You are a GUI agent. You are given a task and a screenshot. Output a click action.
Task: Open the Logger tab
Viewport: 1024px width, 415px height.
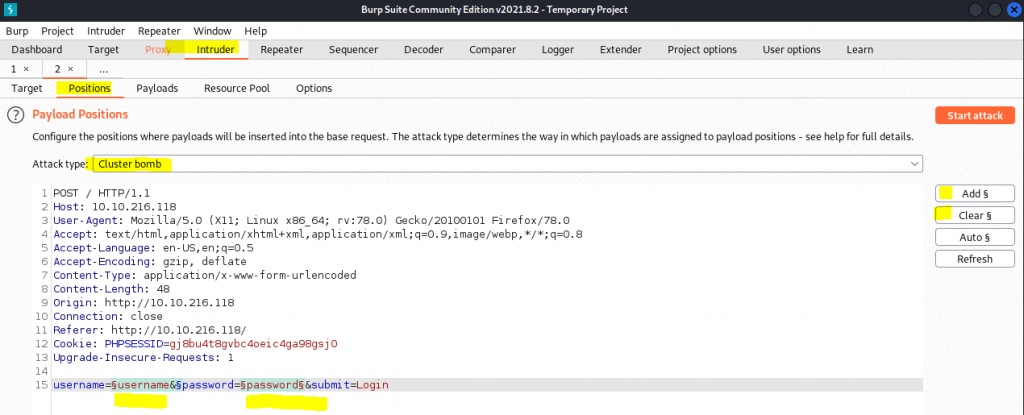click(558, 50)
